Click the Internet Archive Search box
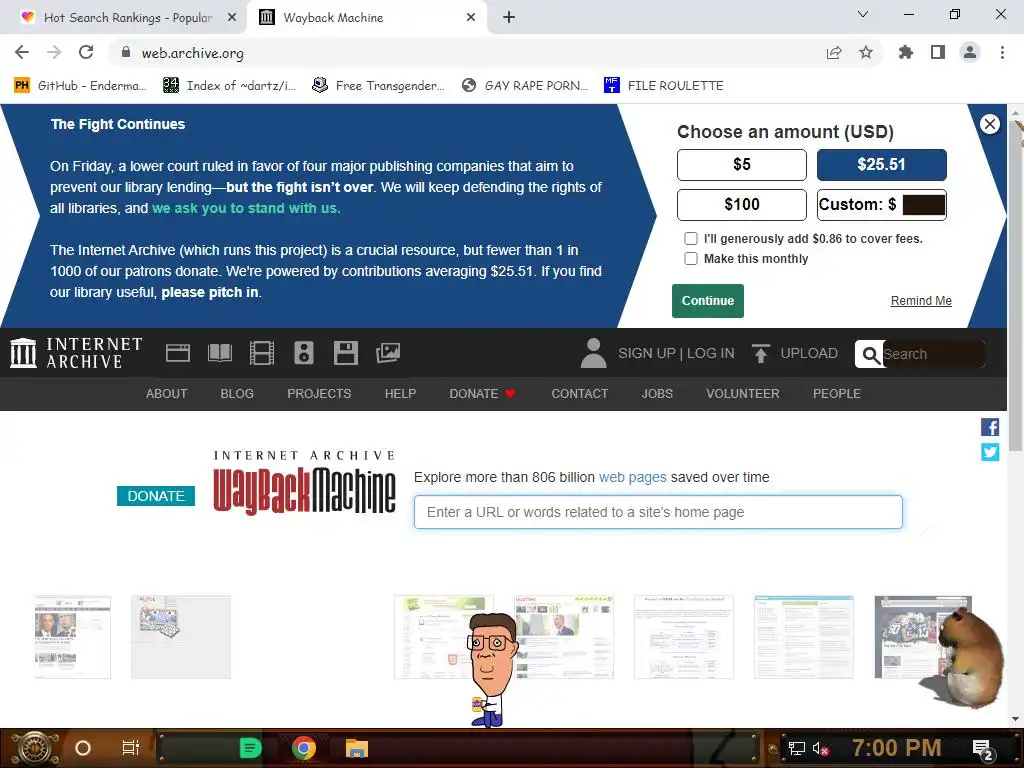Image resolution: width=1024 pixels, height=768 pixels. 934,355
